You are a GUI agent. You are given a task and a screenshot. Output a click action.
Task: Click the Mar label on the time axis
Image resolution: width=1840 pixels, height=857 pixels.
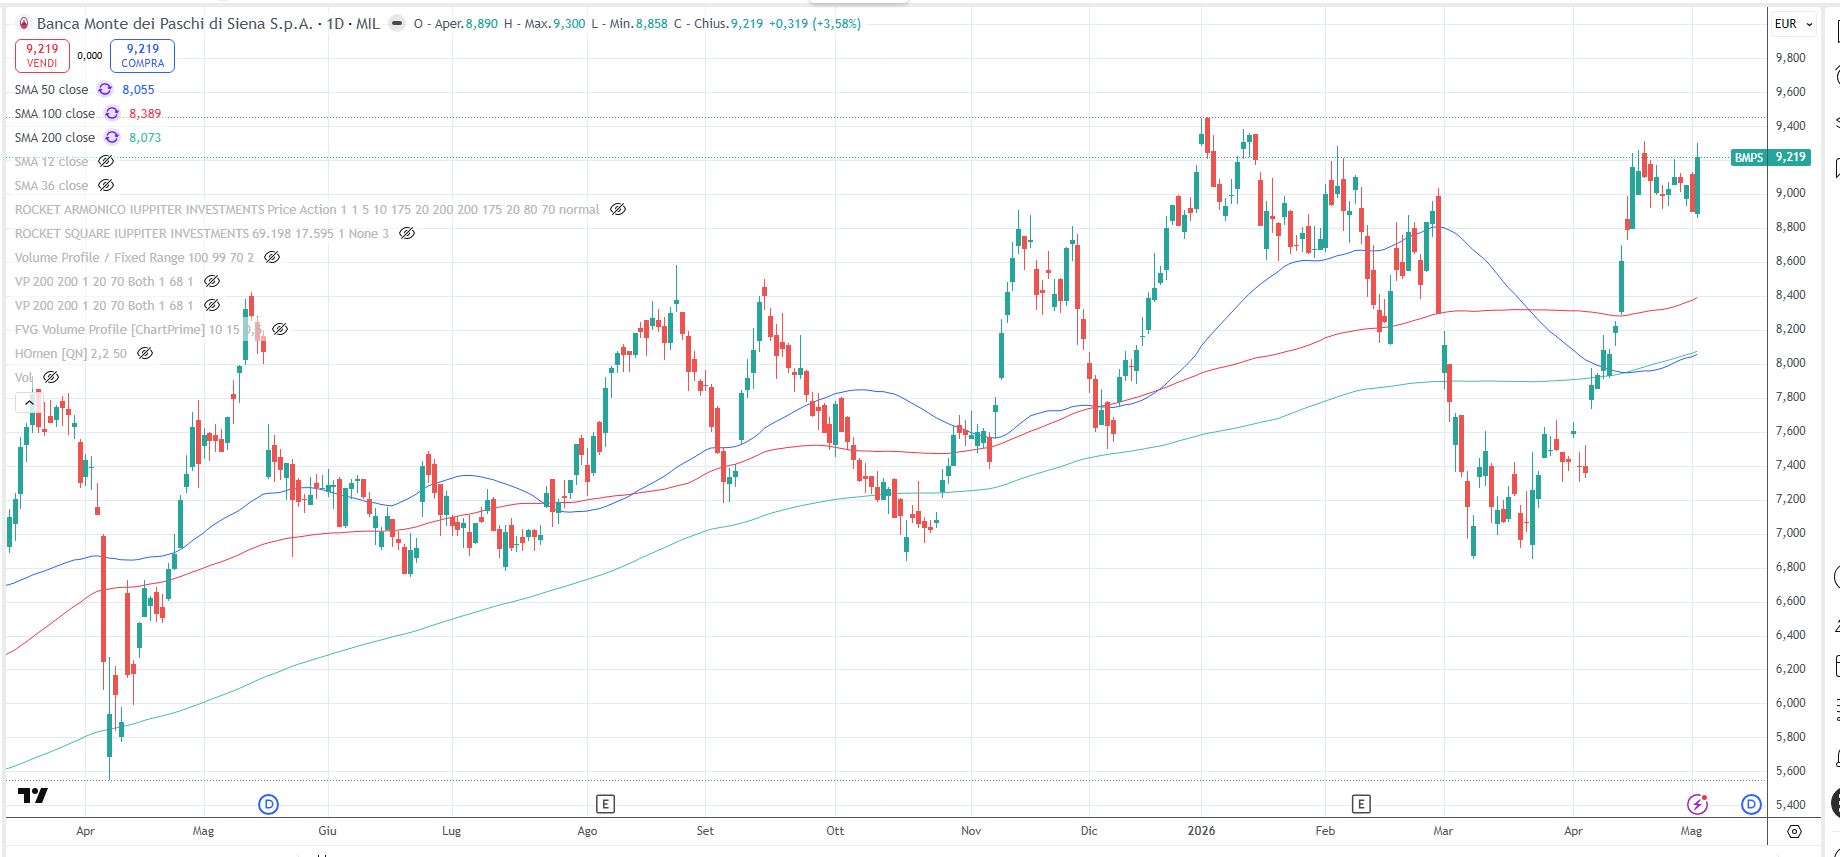tap(1443, 831)
